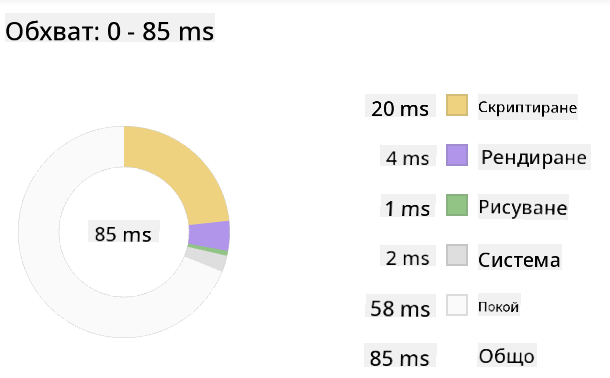
Task: Click the 4 ms rendering value
Action: [x=408, y=156]
